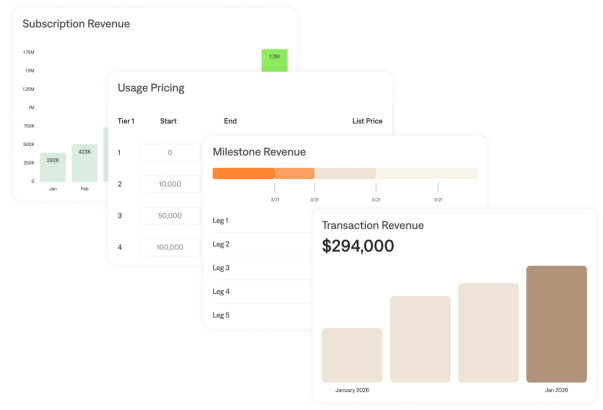
Task: Click the Subscription Revenue card title
Action: tap(76, 23)
